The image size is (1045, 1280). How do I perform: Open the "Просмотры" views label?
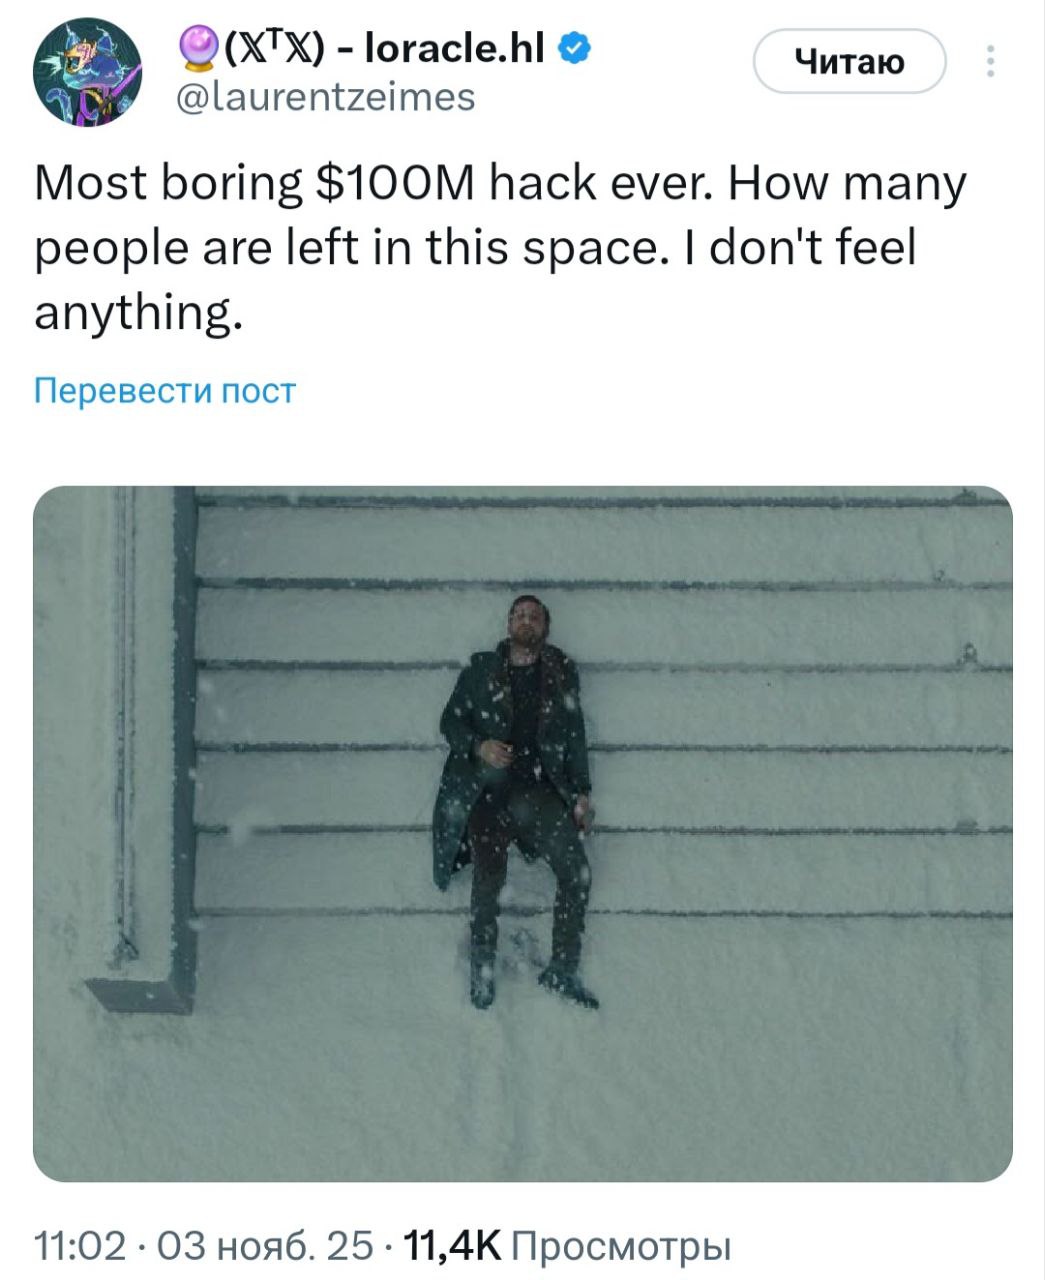[x=620, y=1246]
